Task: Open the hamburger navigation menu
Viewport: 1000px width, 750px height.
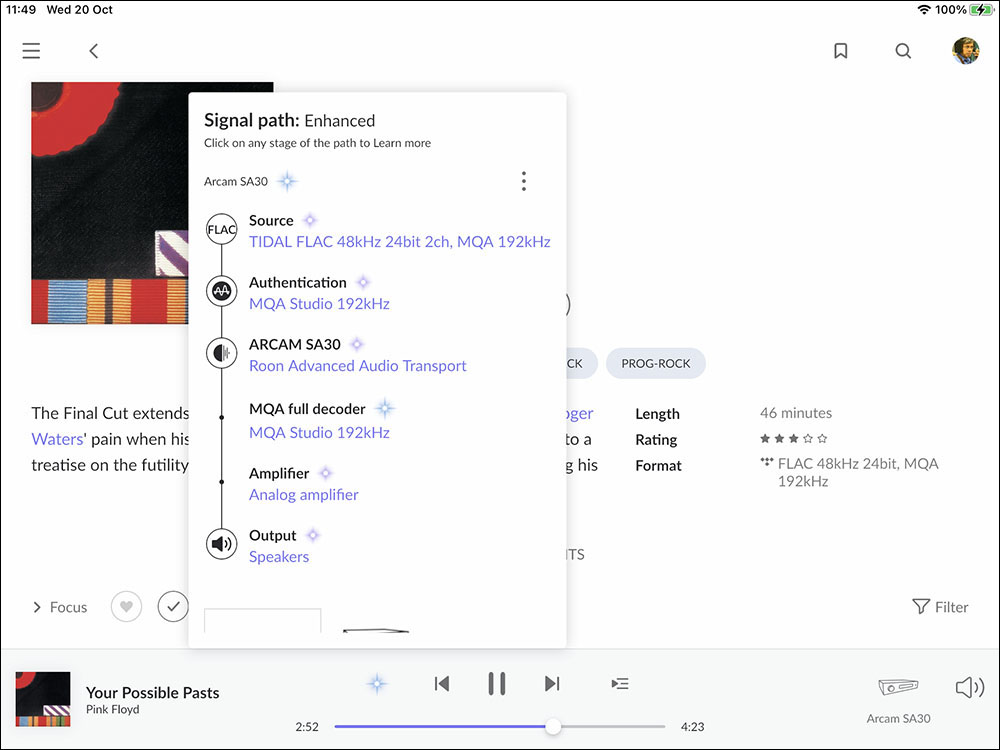Action: [x=31, y=51]
